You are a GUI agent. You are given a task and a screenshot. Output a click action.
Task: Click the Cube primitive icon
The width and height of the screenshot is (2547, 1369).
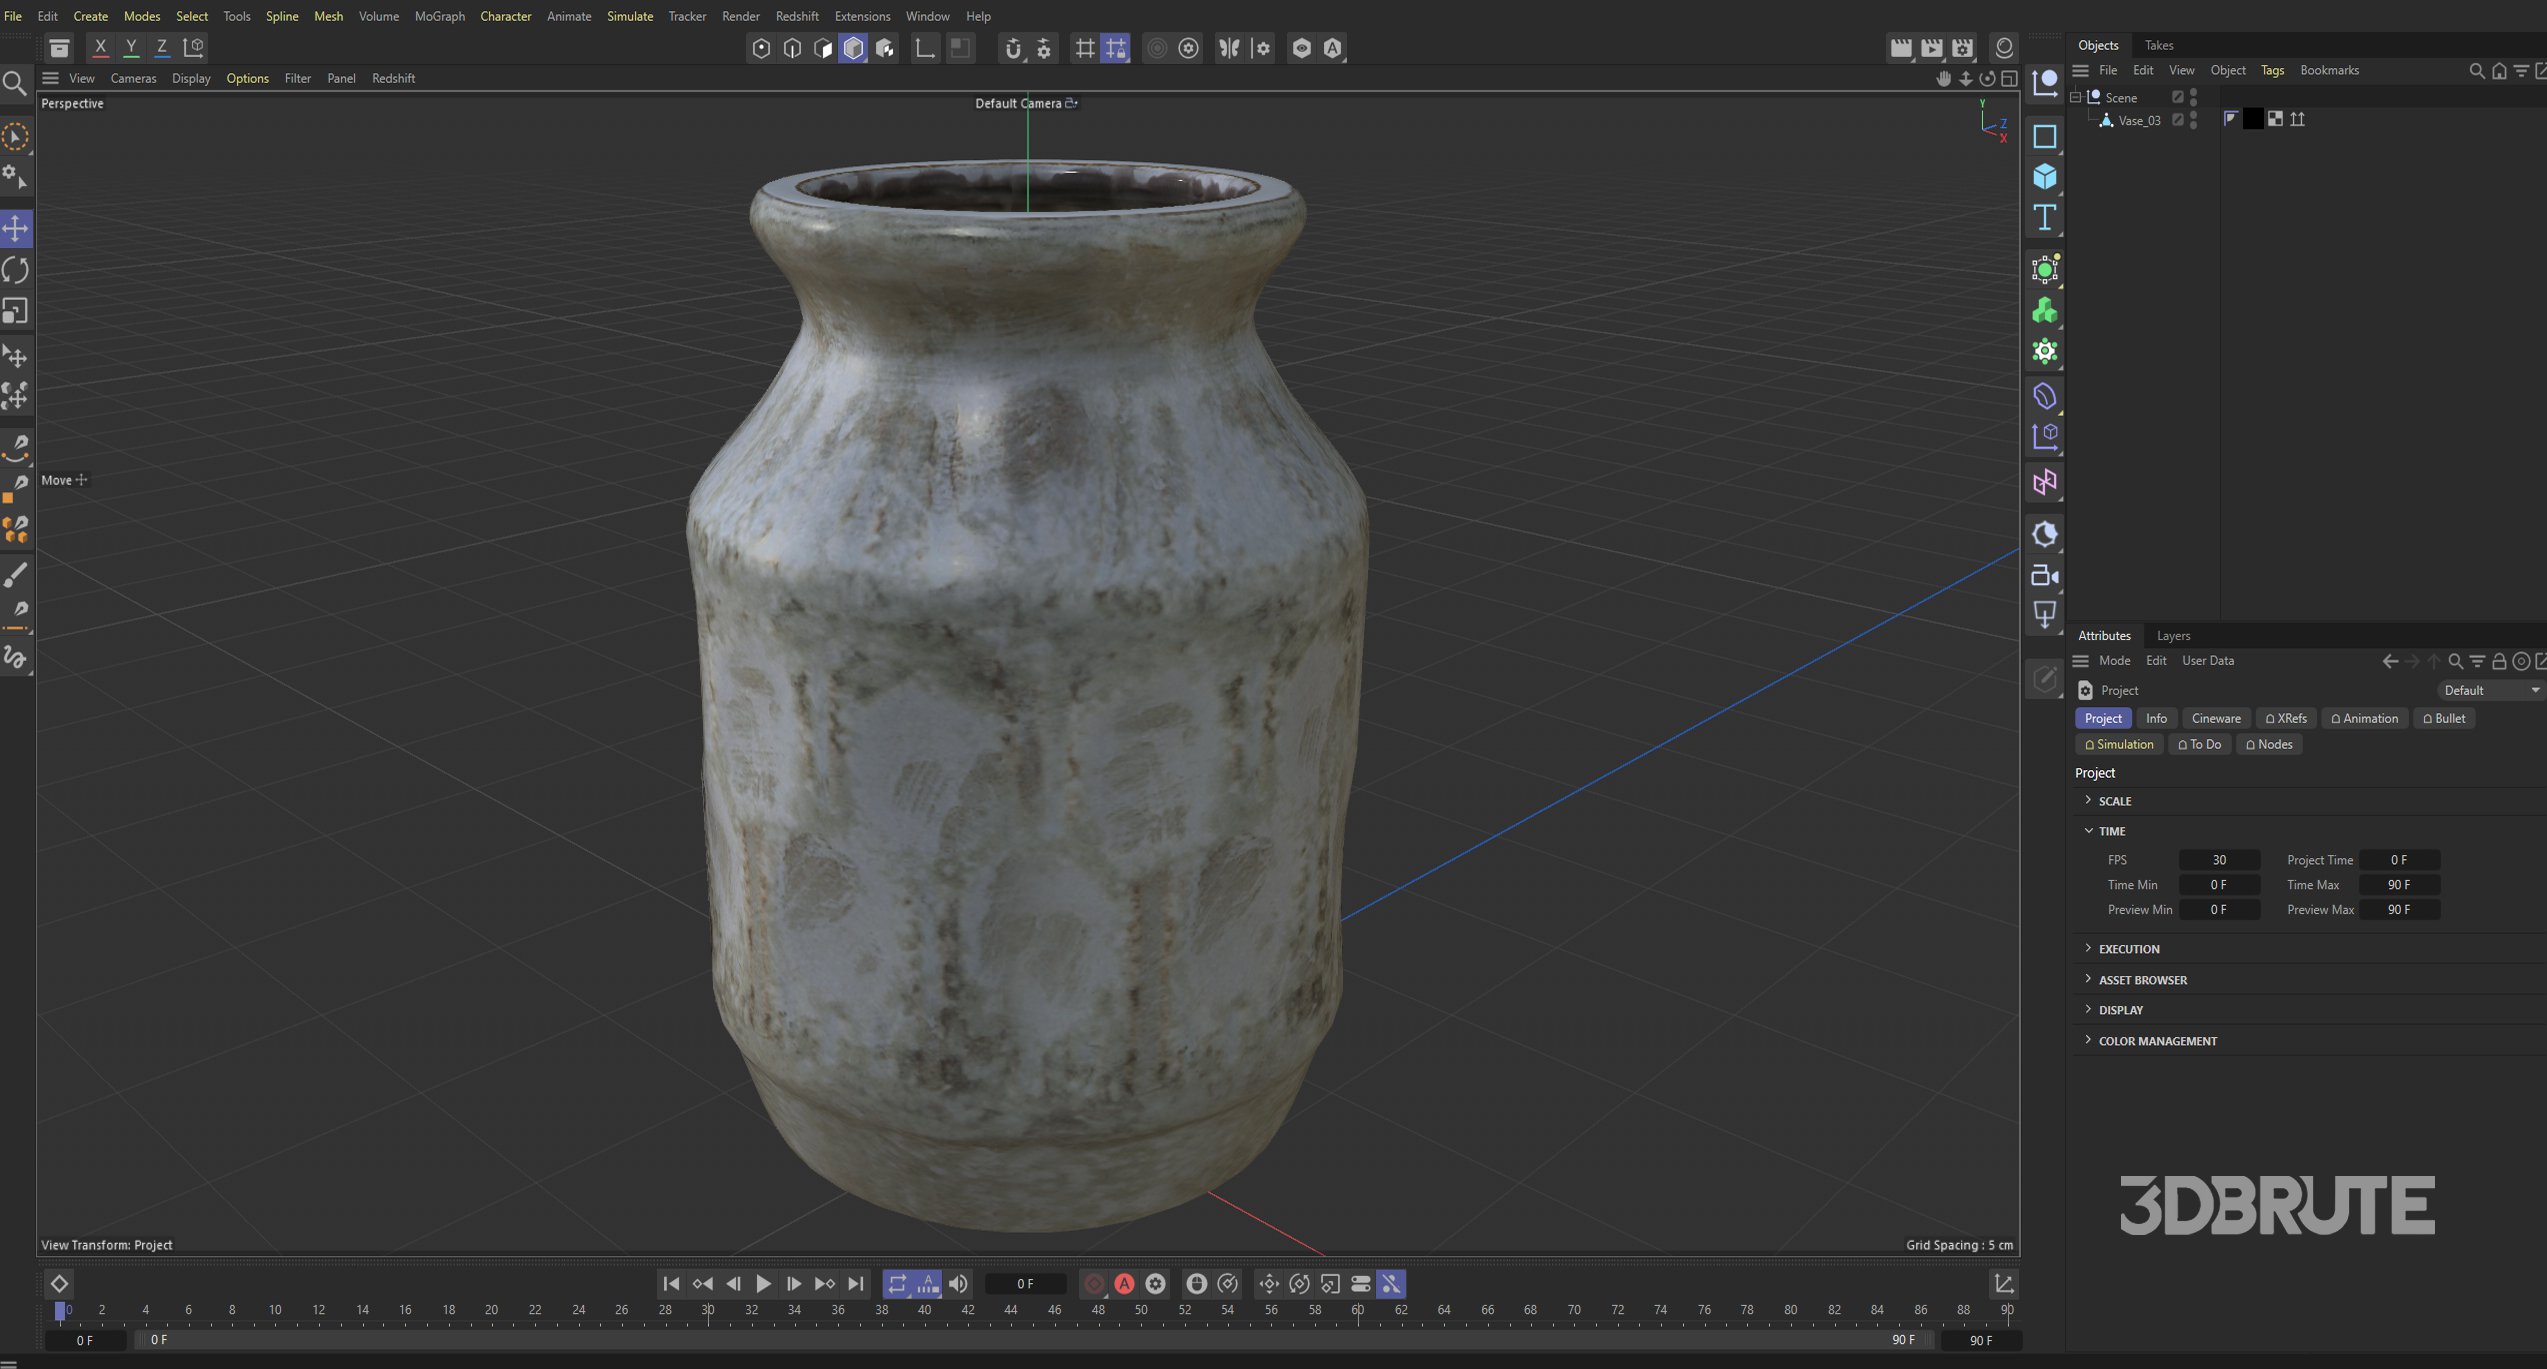(2045, 177)
